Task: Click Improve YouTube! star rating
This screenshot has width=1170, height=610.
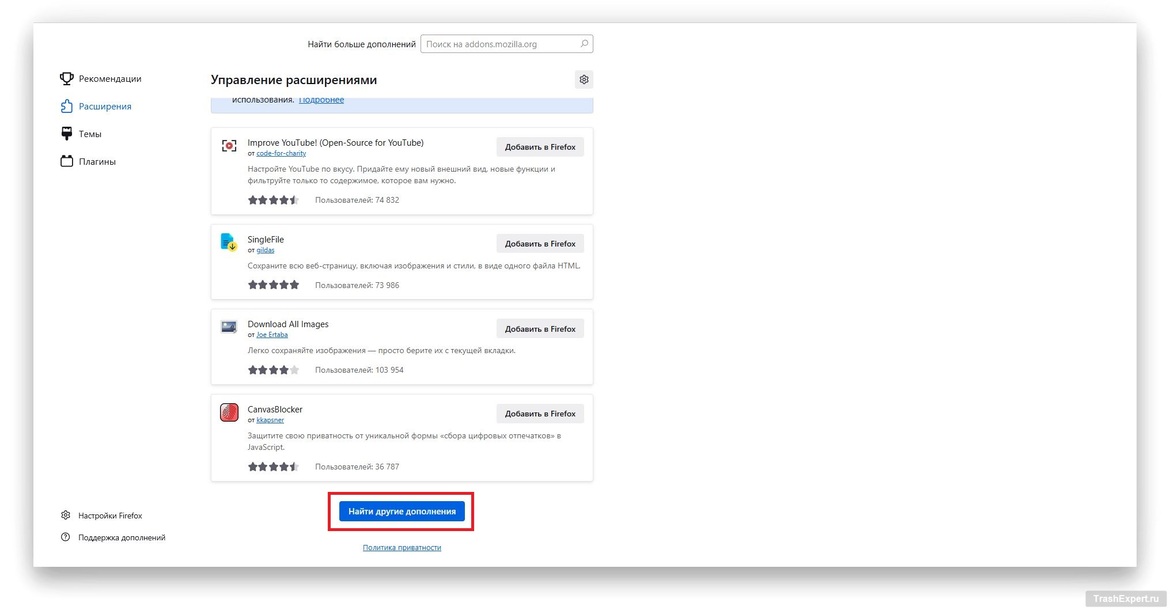Action: [x=274, y=200]
